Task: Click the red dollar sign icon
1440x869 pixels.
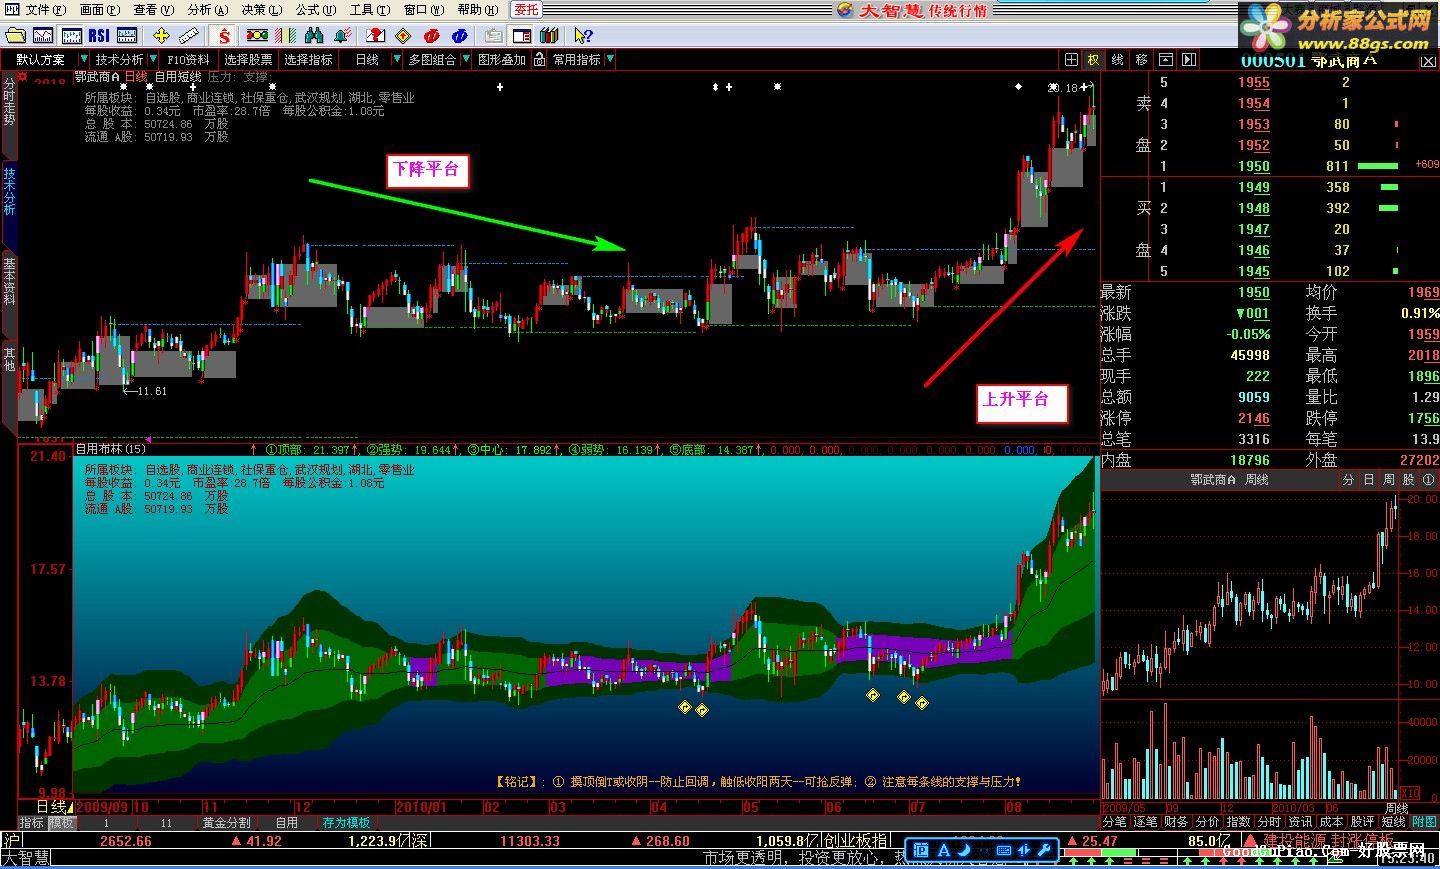Action: pyautogui.click(x=224, y=36)
